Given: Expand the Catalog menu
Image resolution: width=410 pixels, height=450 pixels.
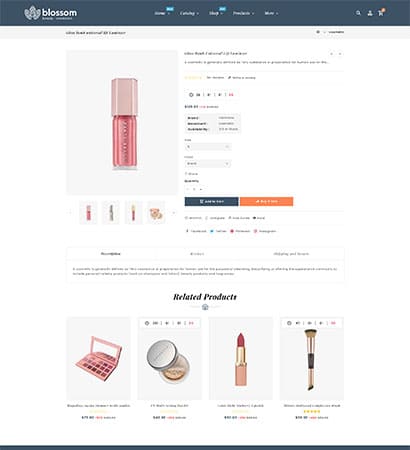Looking at the screenshot, I should tap(189, 13).
